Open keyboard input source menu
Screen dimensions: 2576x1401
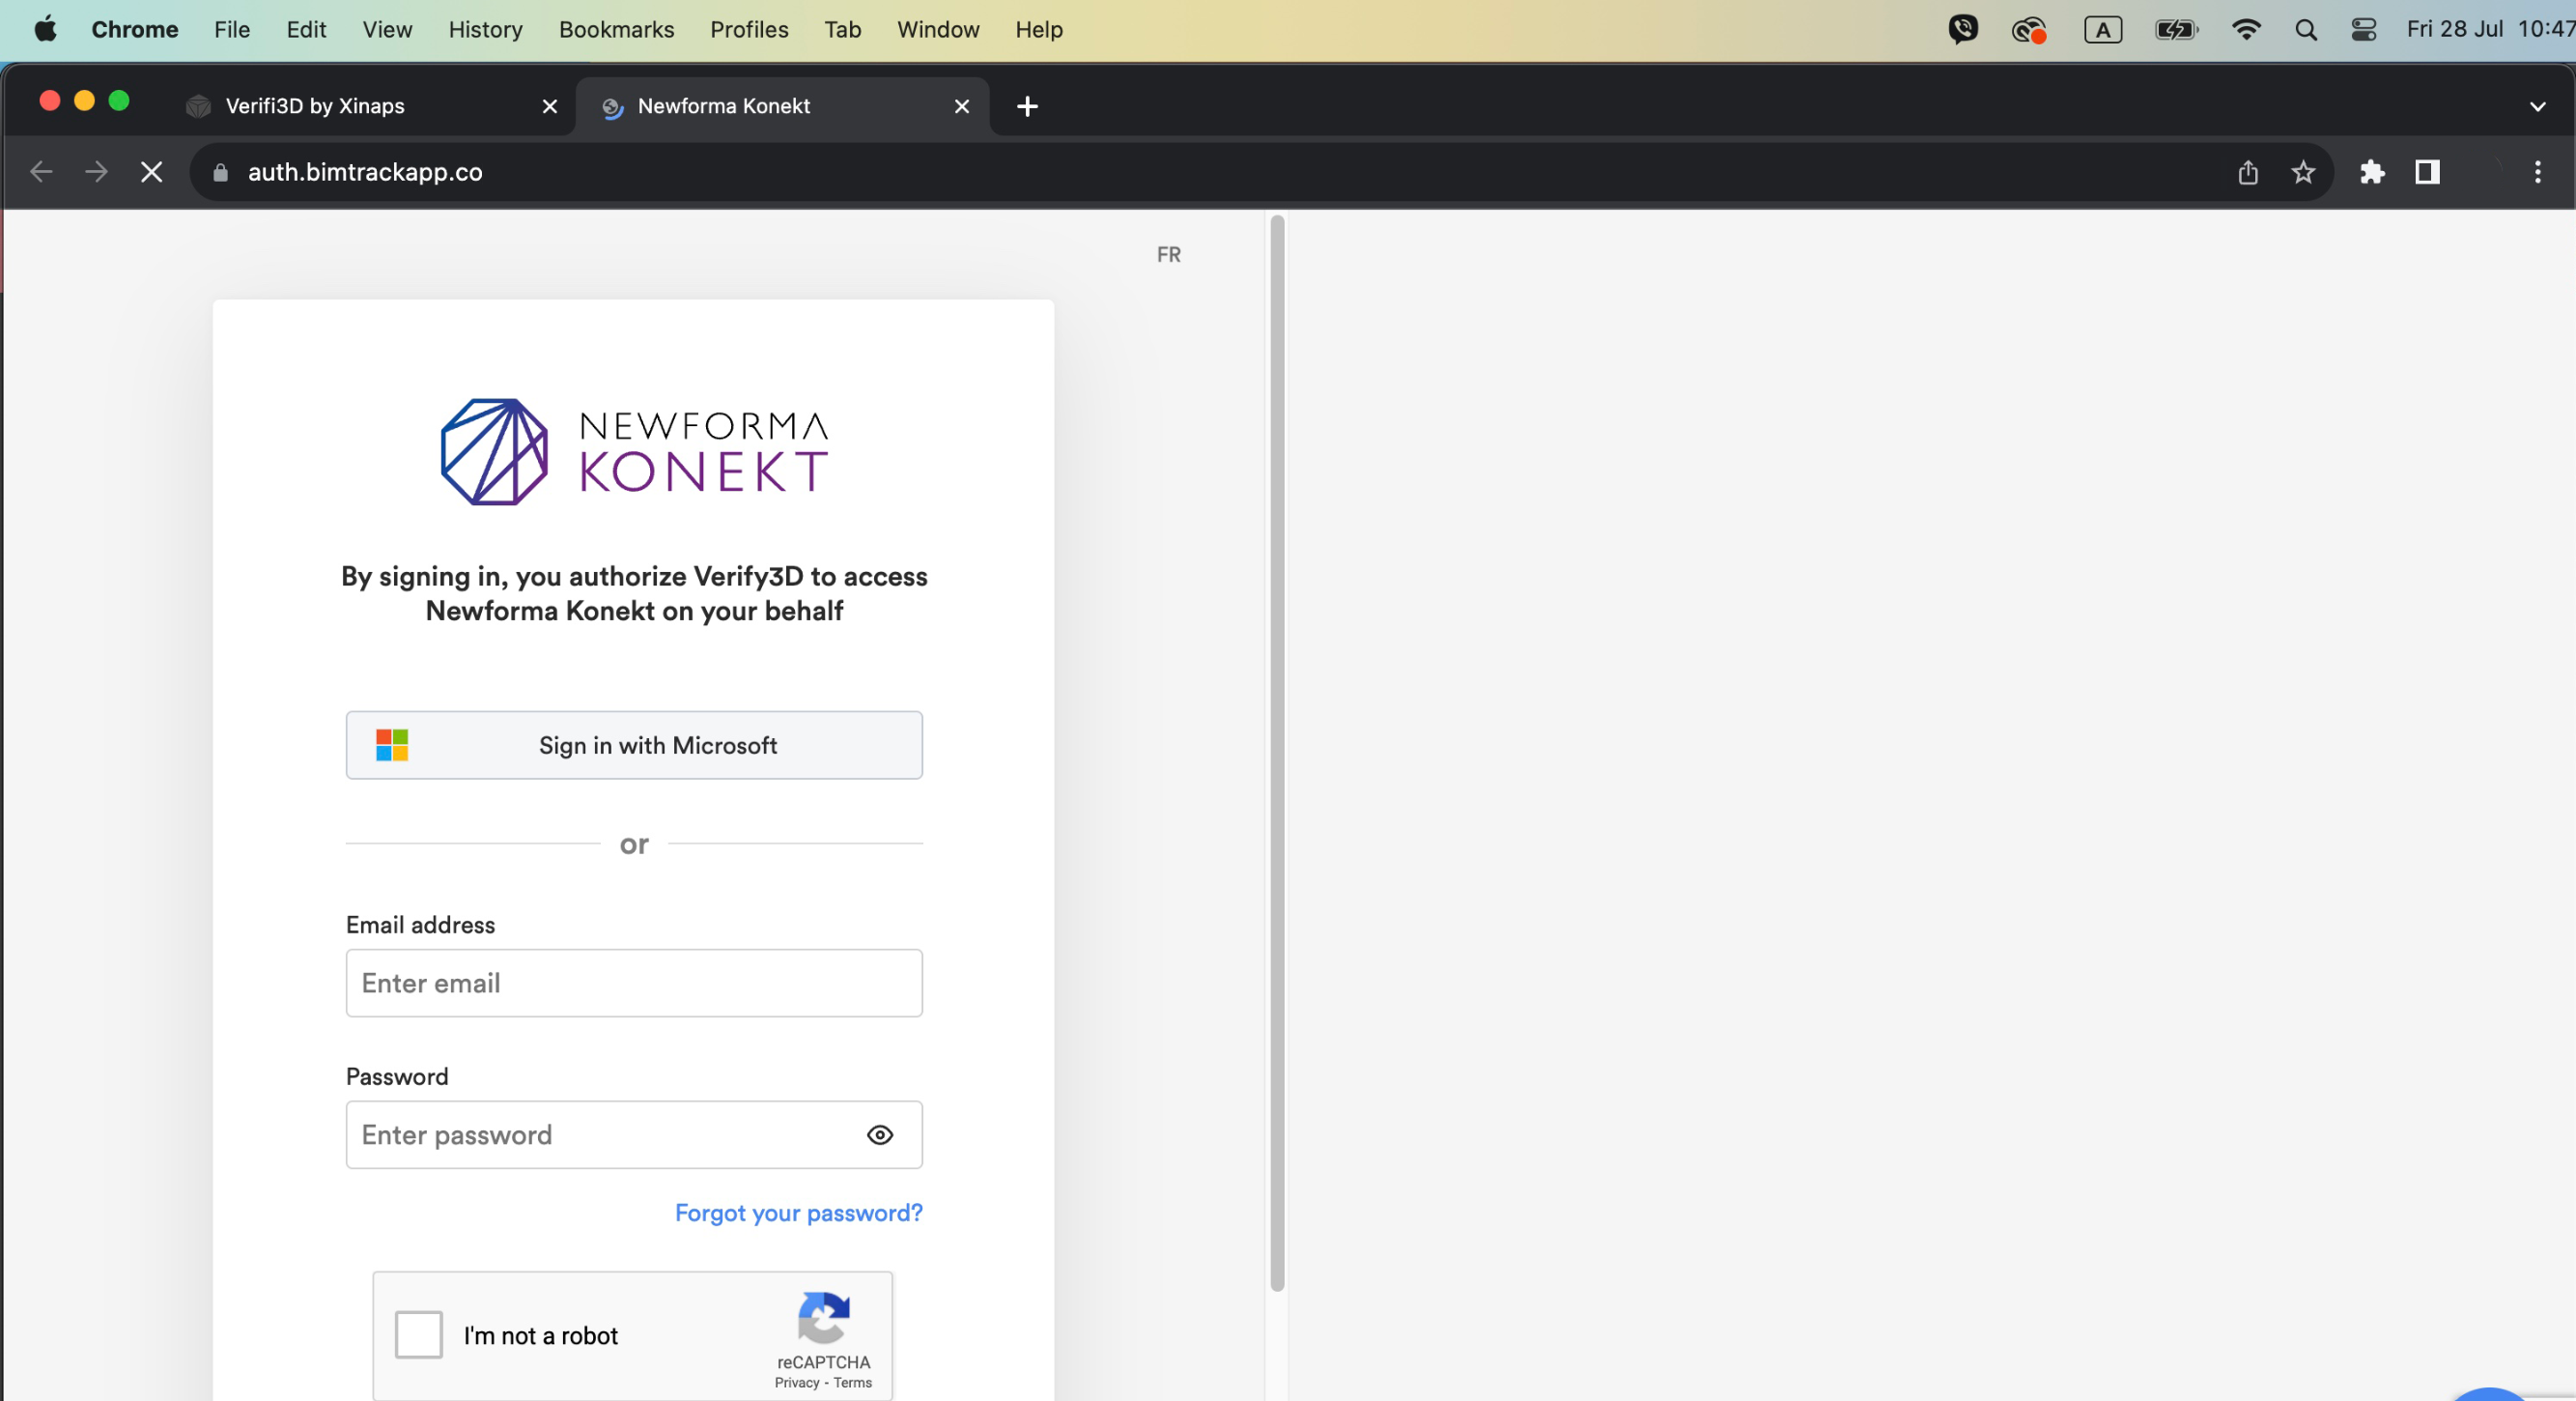(x=2103, y=29)
